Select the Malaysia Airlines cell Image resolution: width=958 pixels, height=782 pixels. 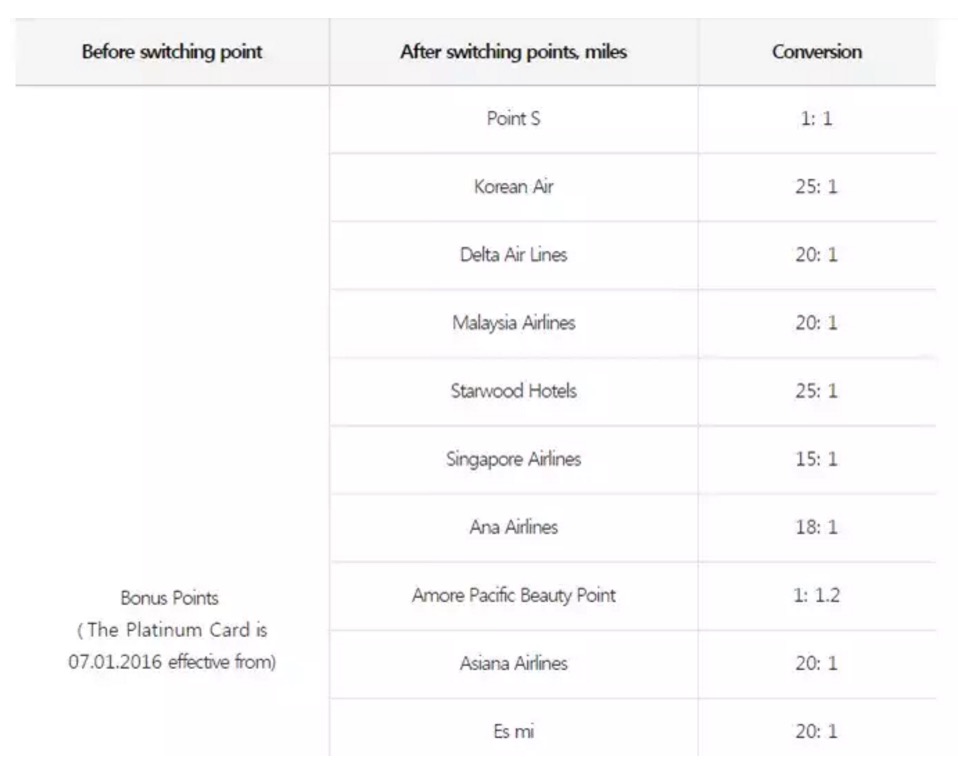pyautogui.click(x=513, y=323)
